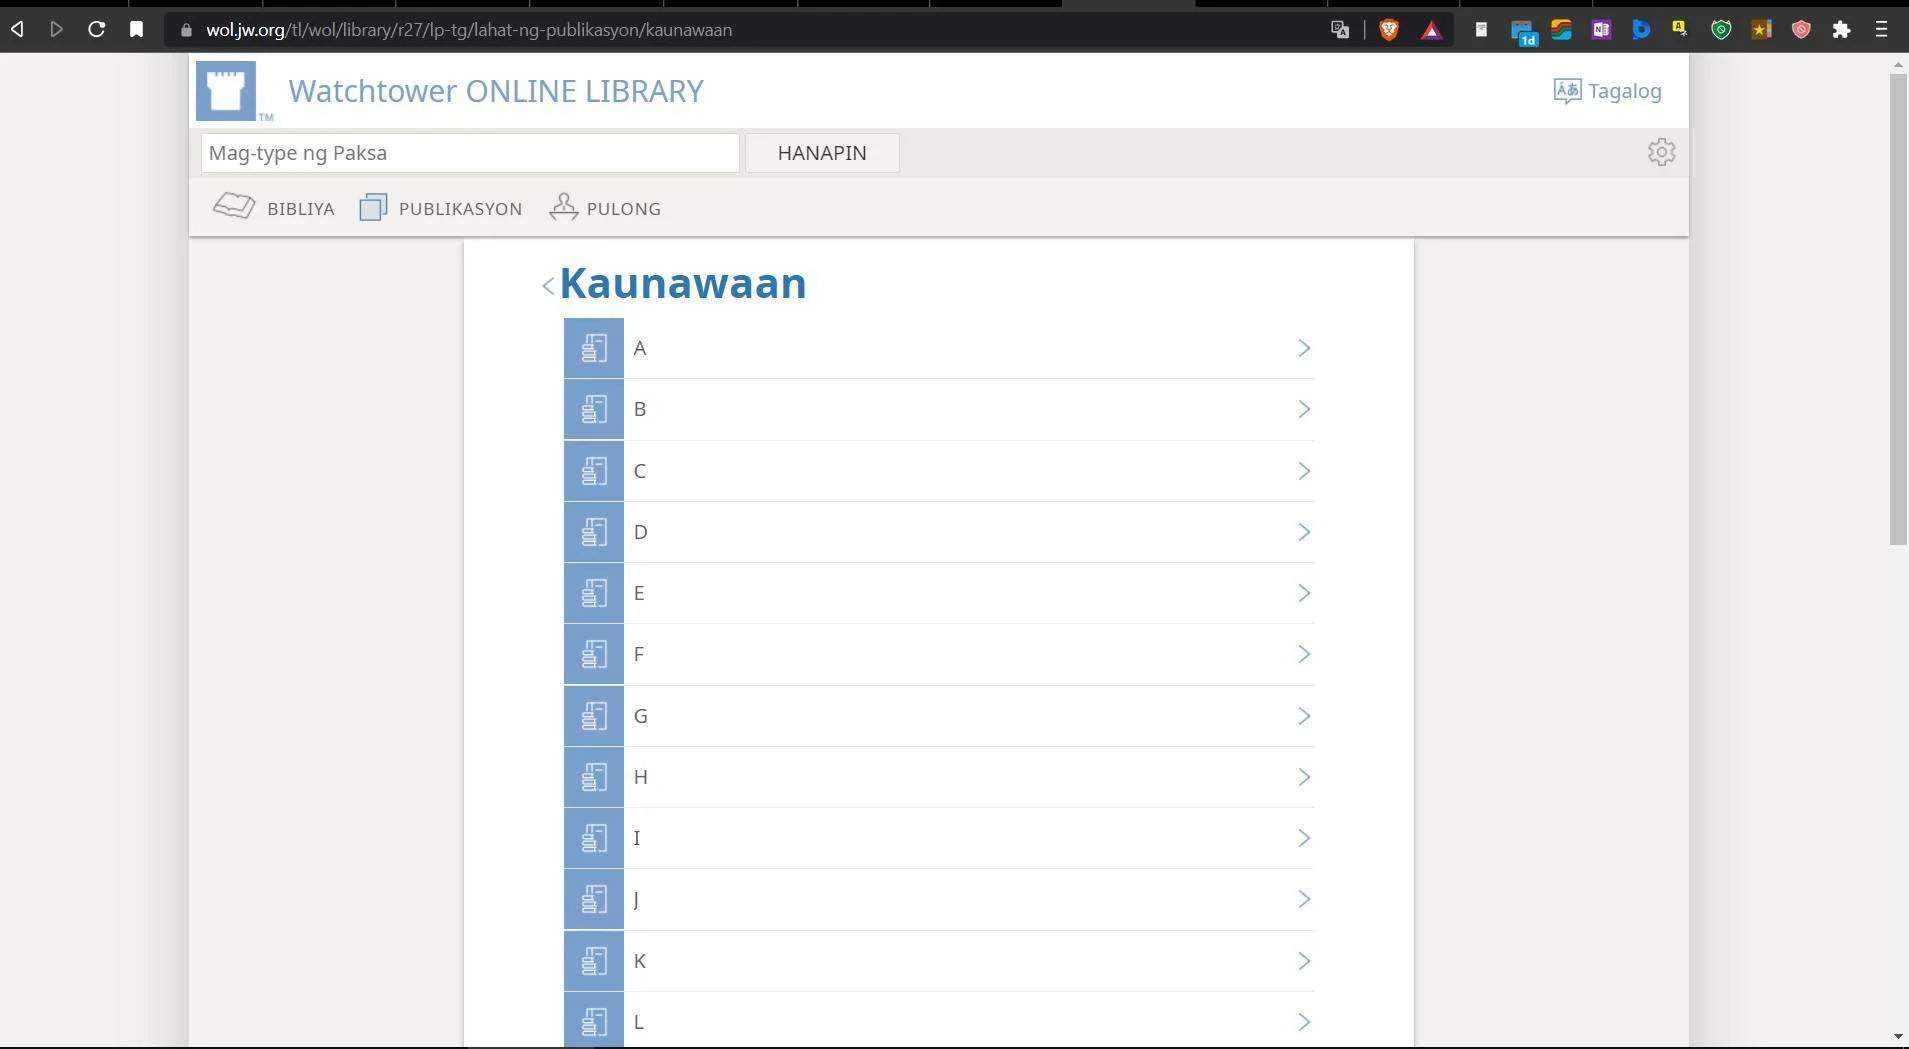The image size is (1909, 1049).
Task: Expand the E row chevron
Action: click(1304, 593)
